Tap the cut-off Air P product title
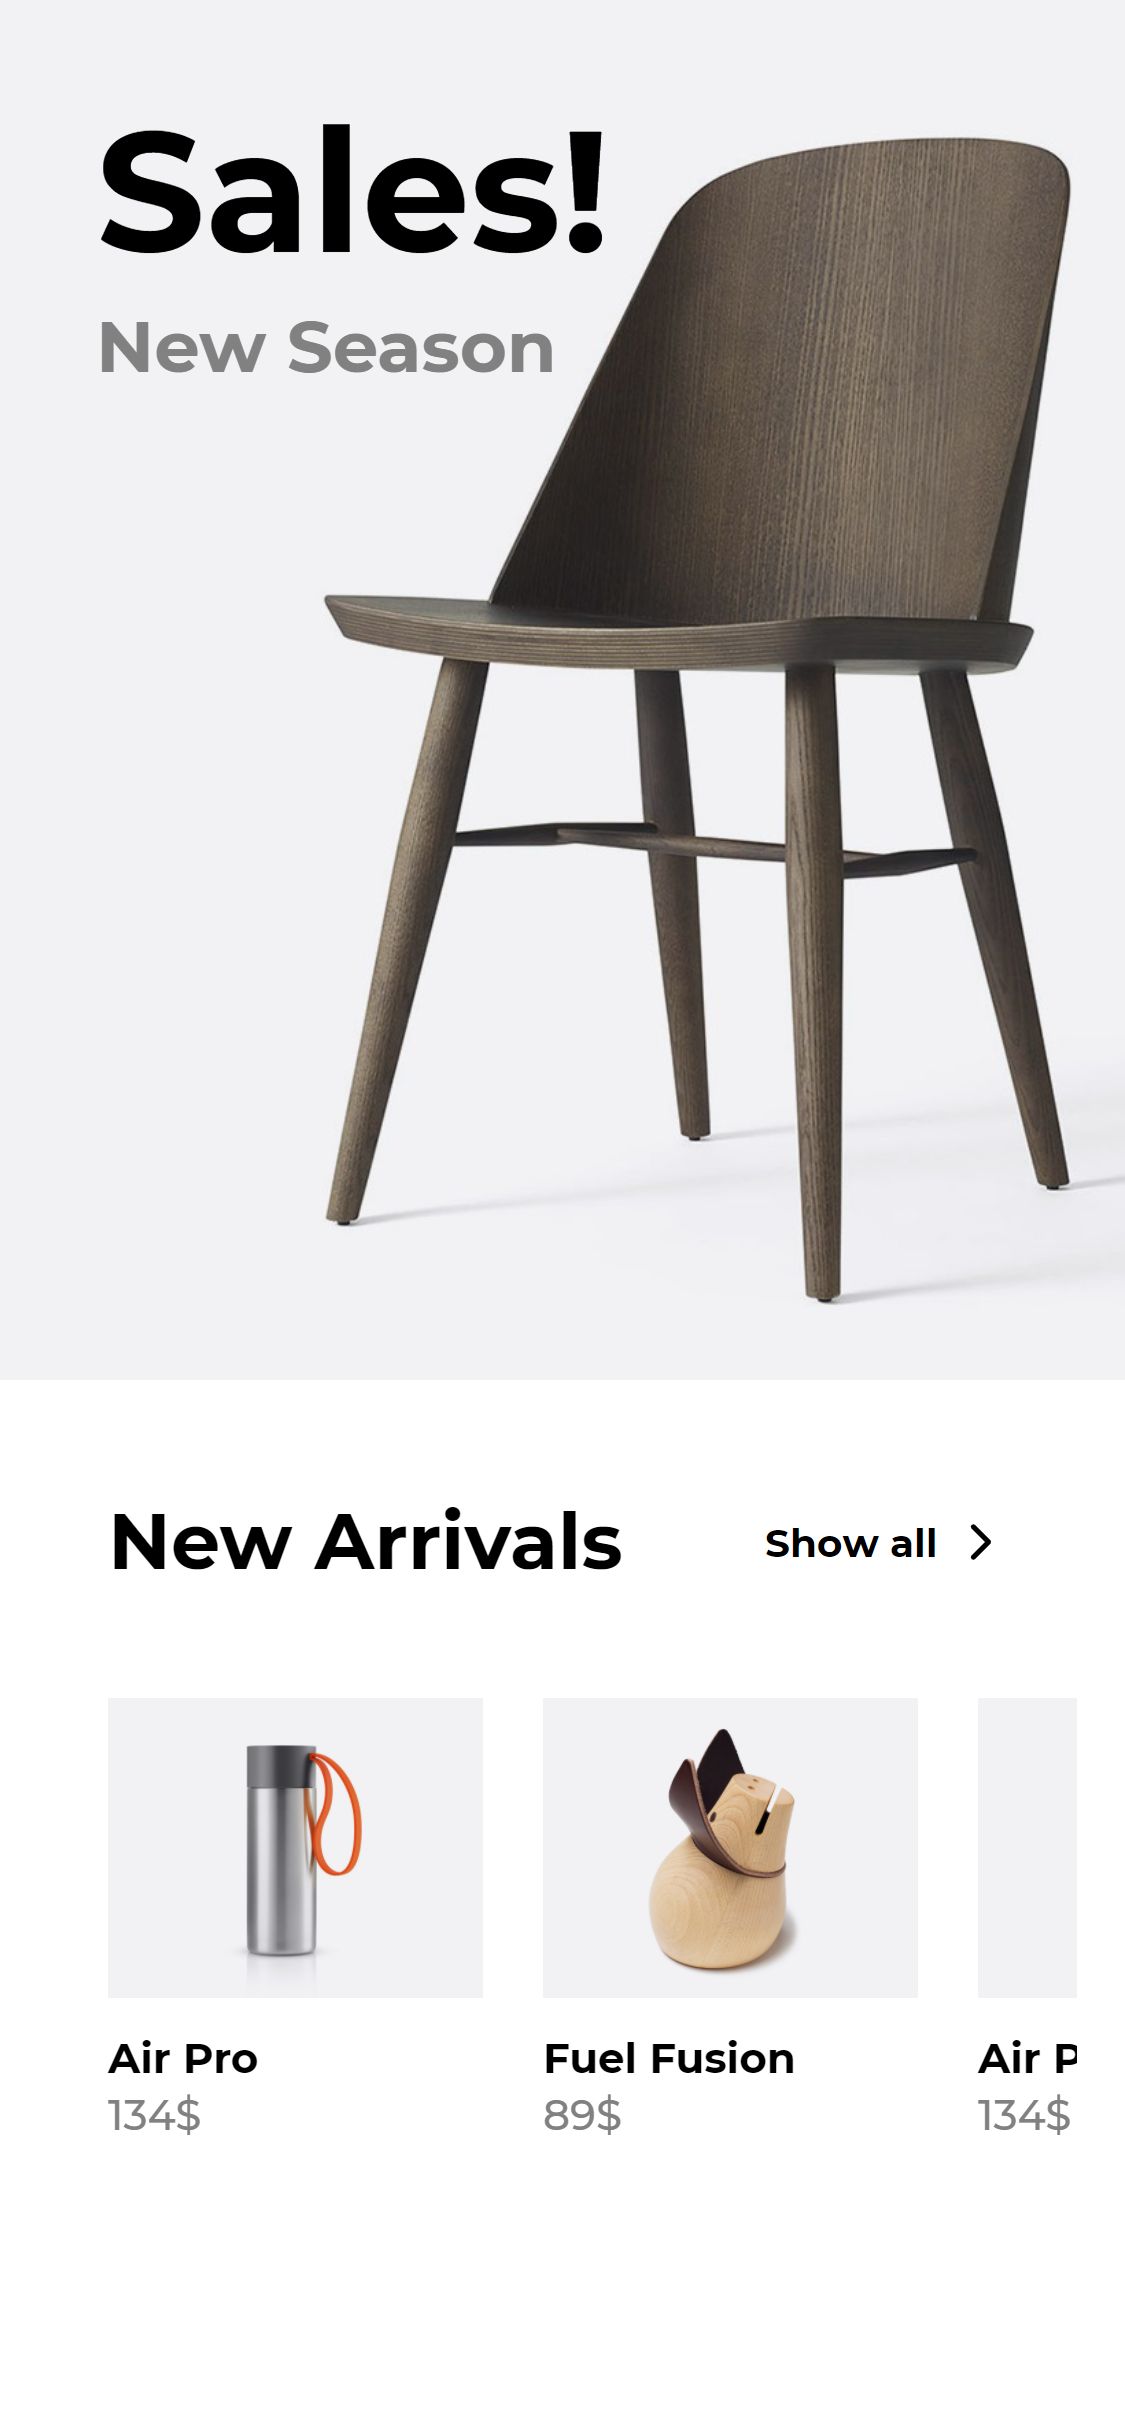 pyautogui.click(x=1027, y=2059)
